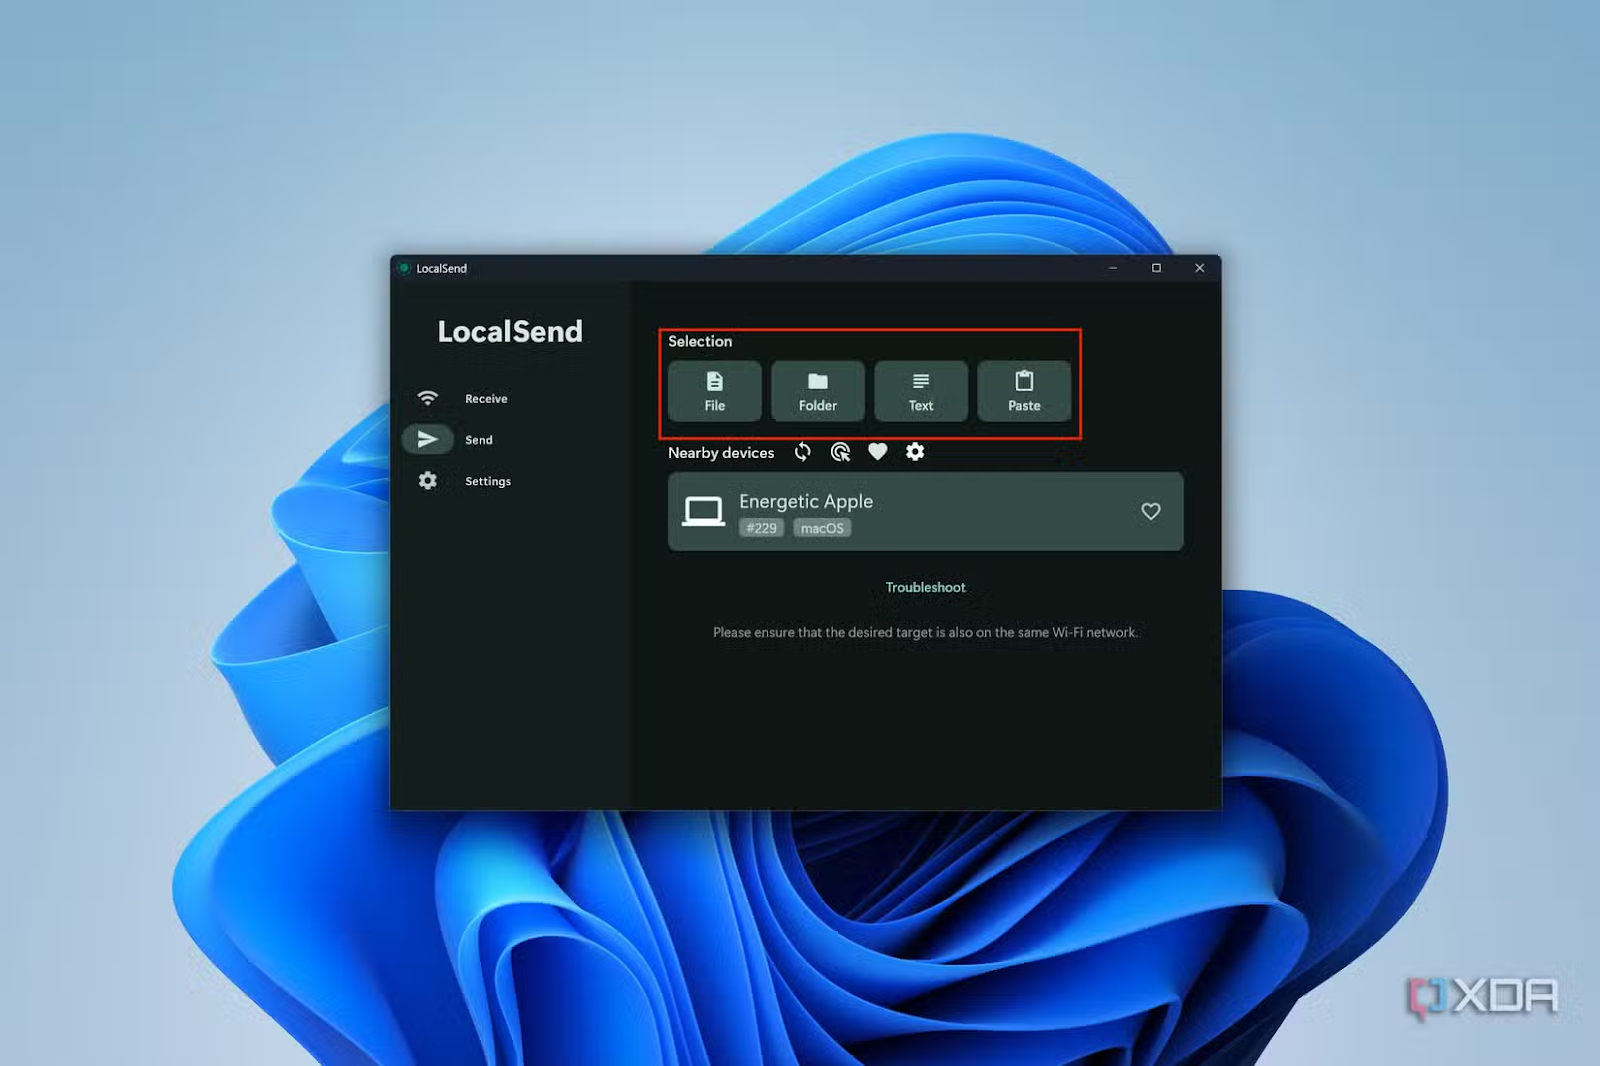Click the #229 badge
Viewport: 1600px width, 1066px height.
[x=761, y=528]
